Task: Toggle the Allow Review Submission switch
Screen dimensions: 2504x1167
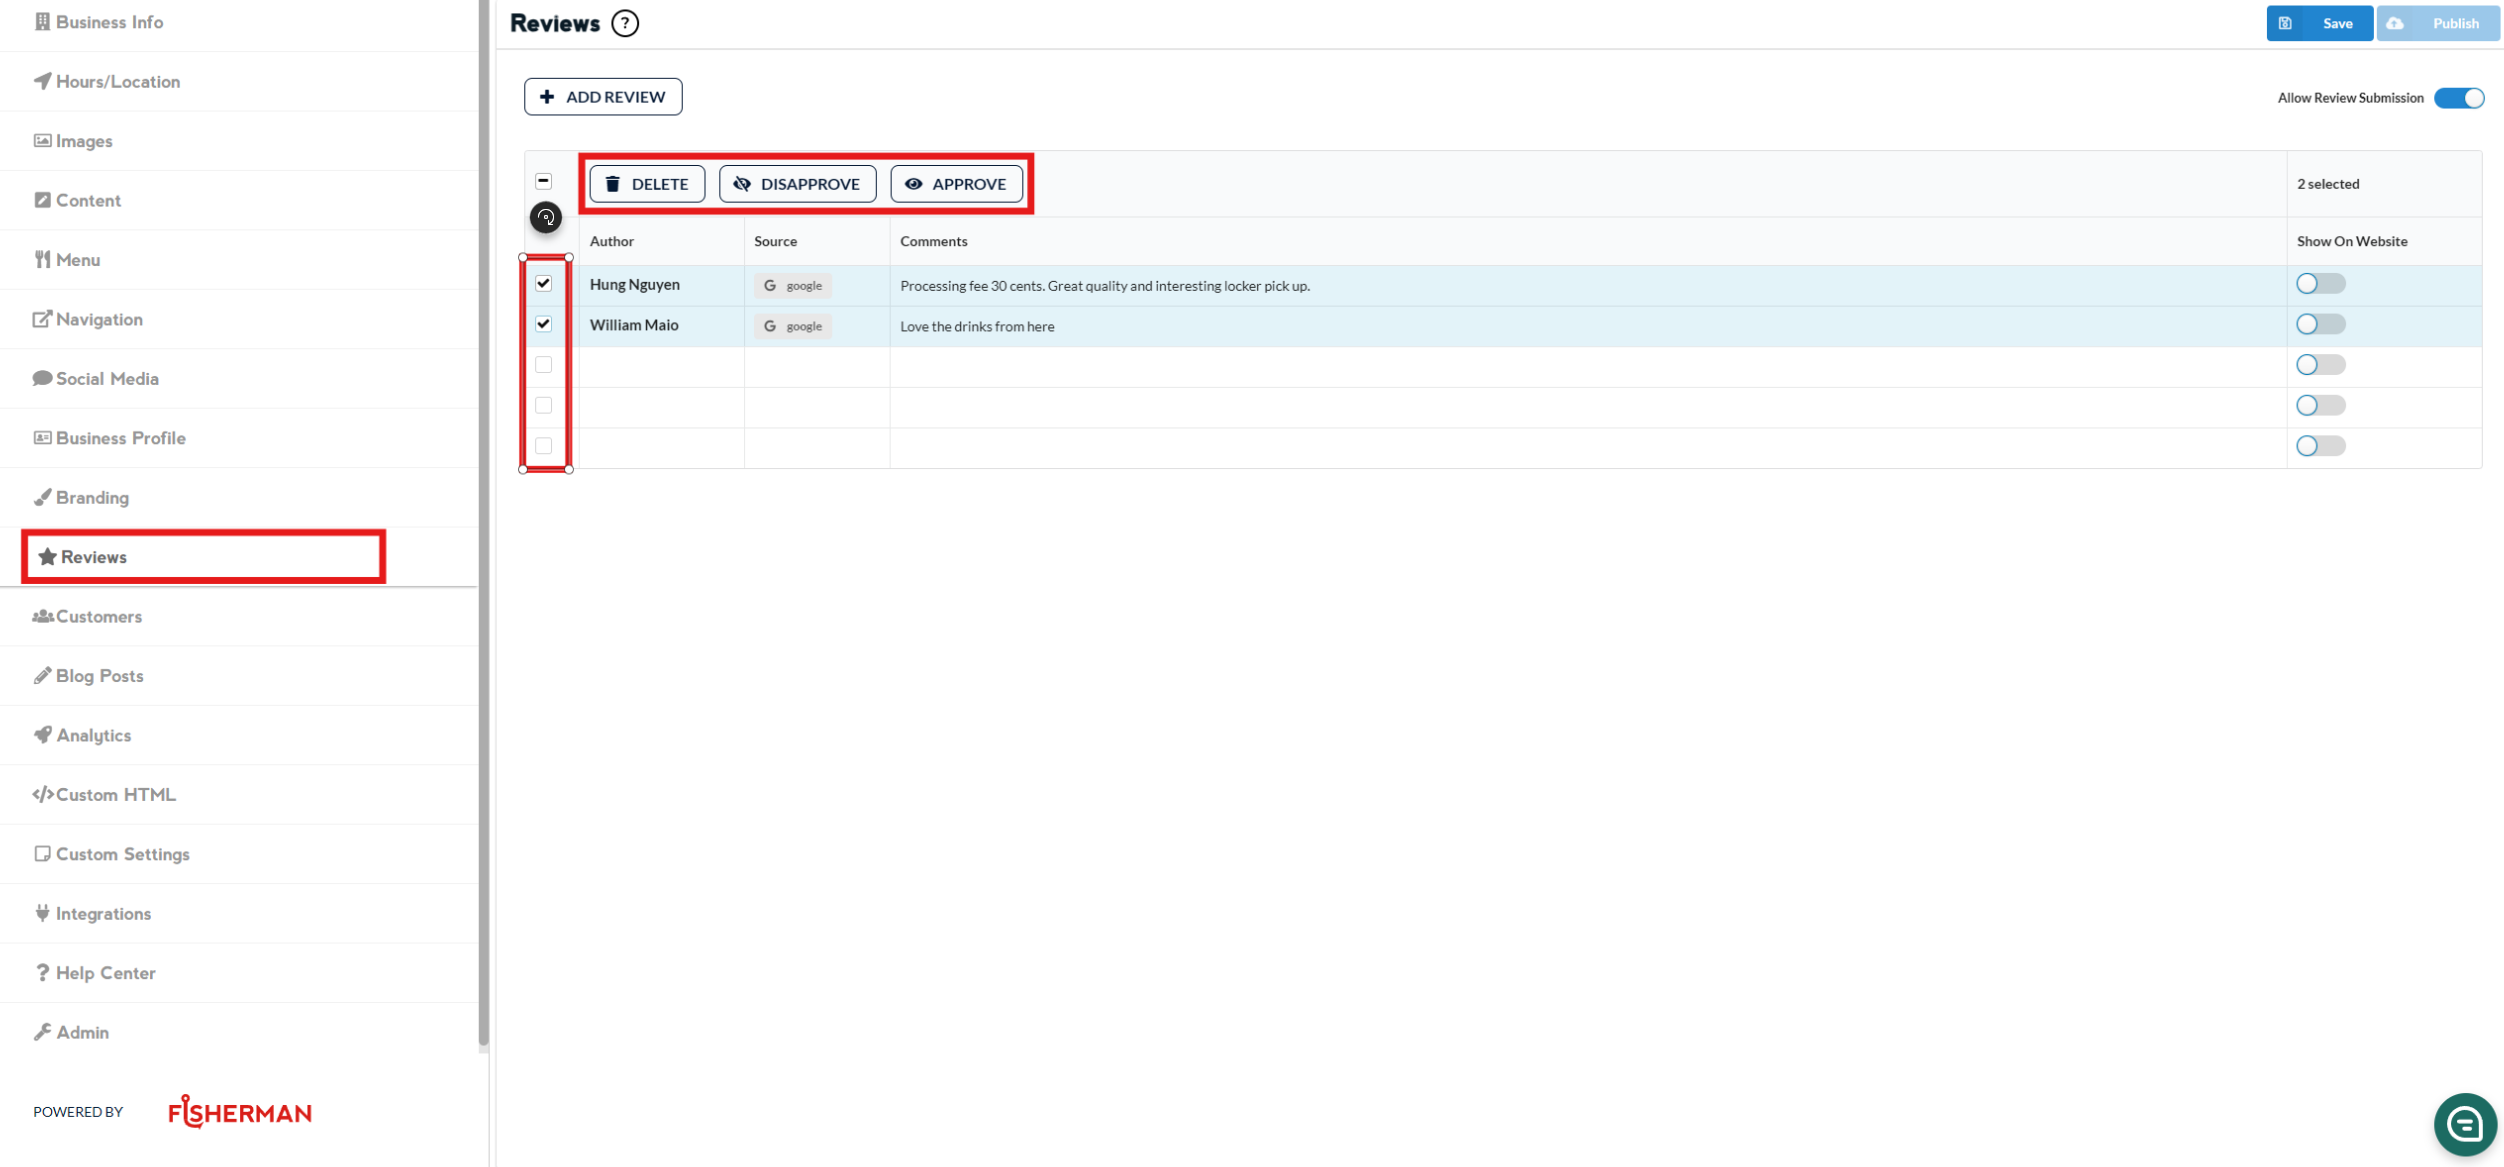Action: click(x=2458, y=98)
